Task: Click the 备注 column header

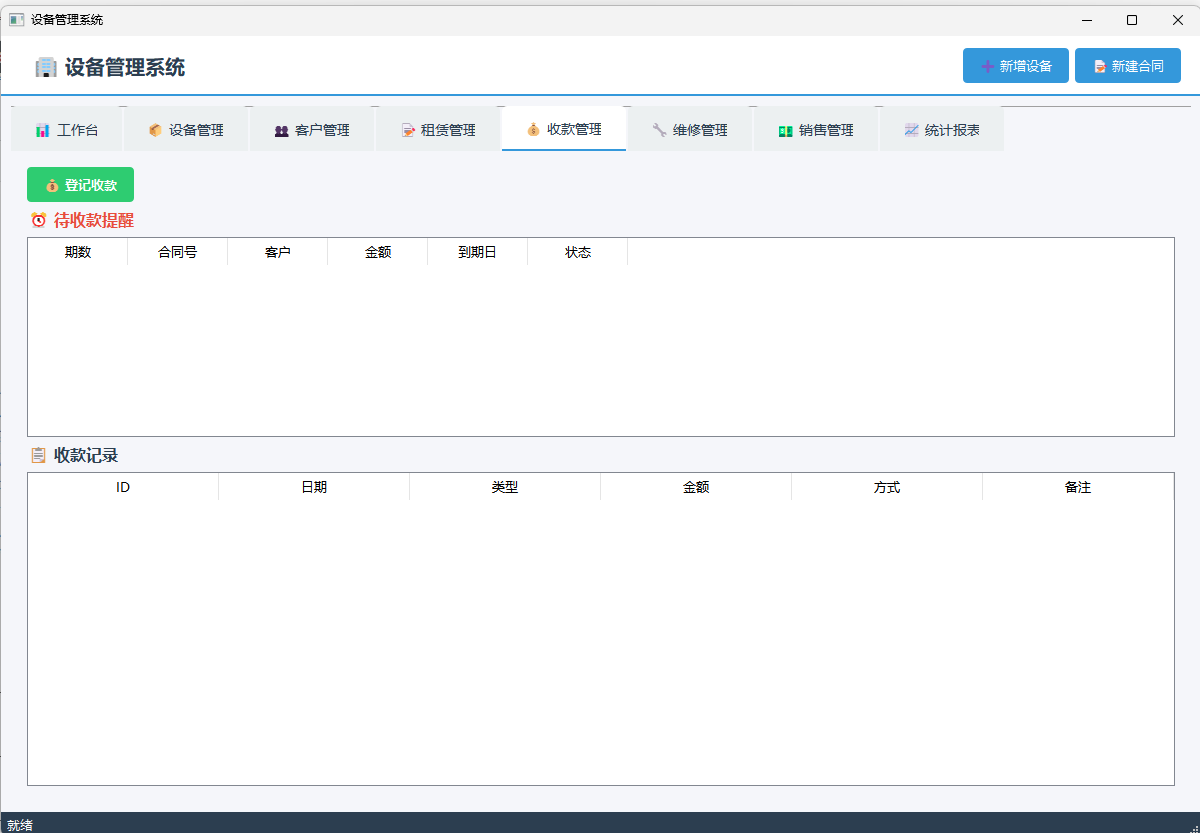Action: [x=1077, y=487]
